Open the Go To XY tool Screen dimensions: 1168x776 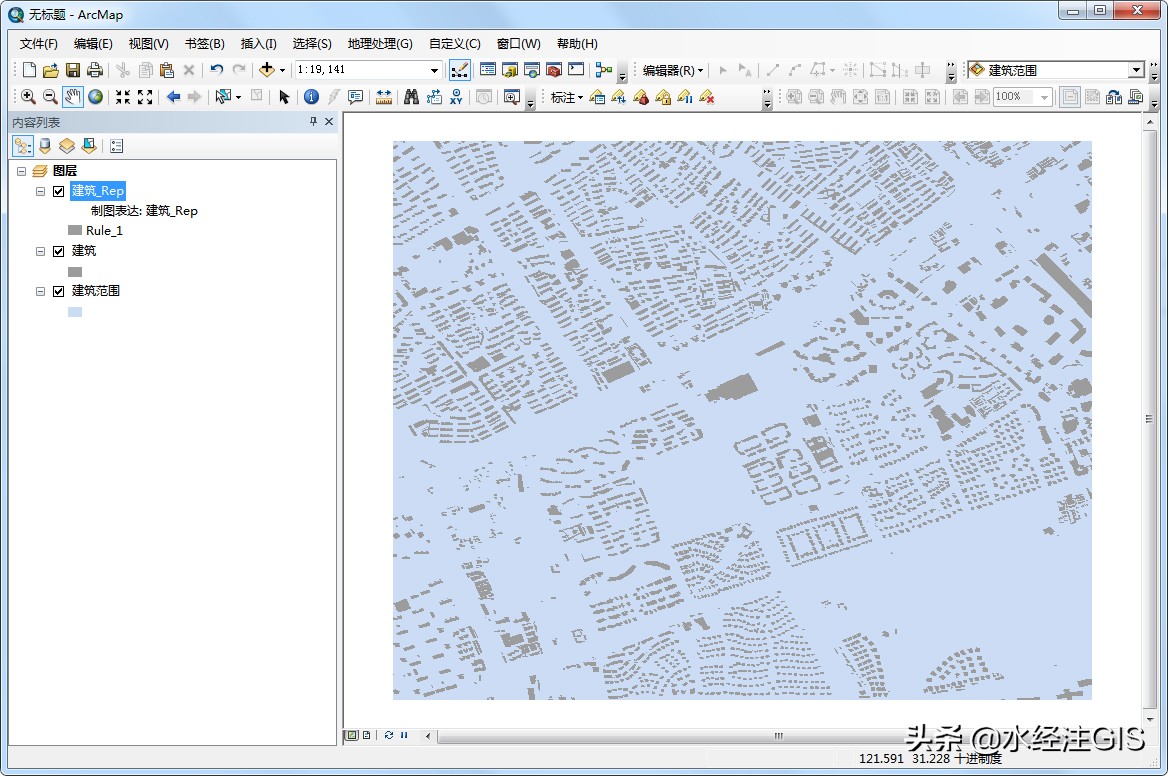tap(457, 97)
